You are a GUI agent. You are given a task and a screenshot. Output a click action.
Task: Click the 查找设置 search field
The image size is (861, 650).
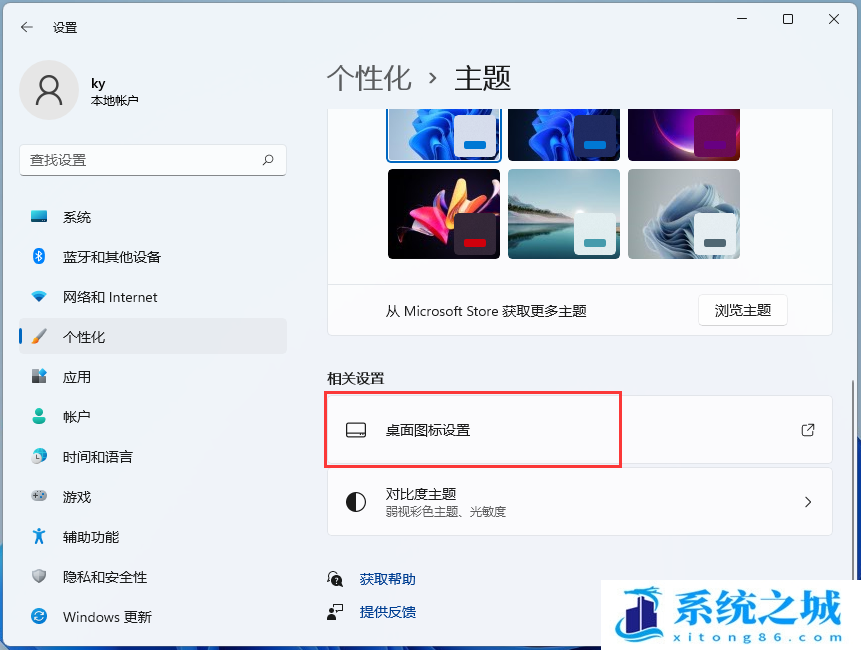[140, 160]
